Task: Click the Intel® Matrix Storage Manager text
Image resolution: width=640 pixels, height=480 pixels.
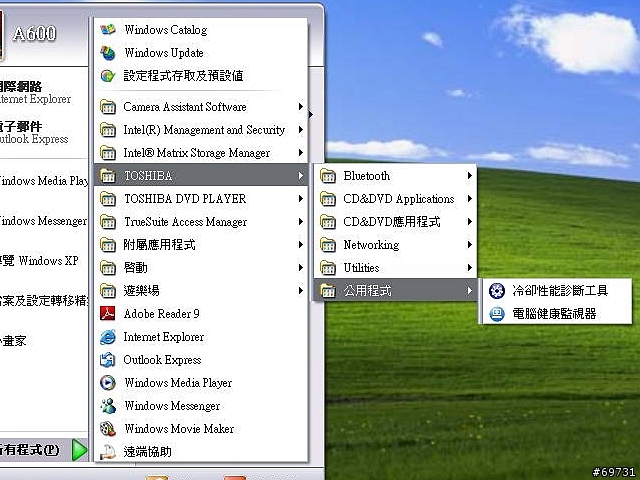Action: 197,153
